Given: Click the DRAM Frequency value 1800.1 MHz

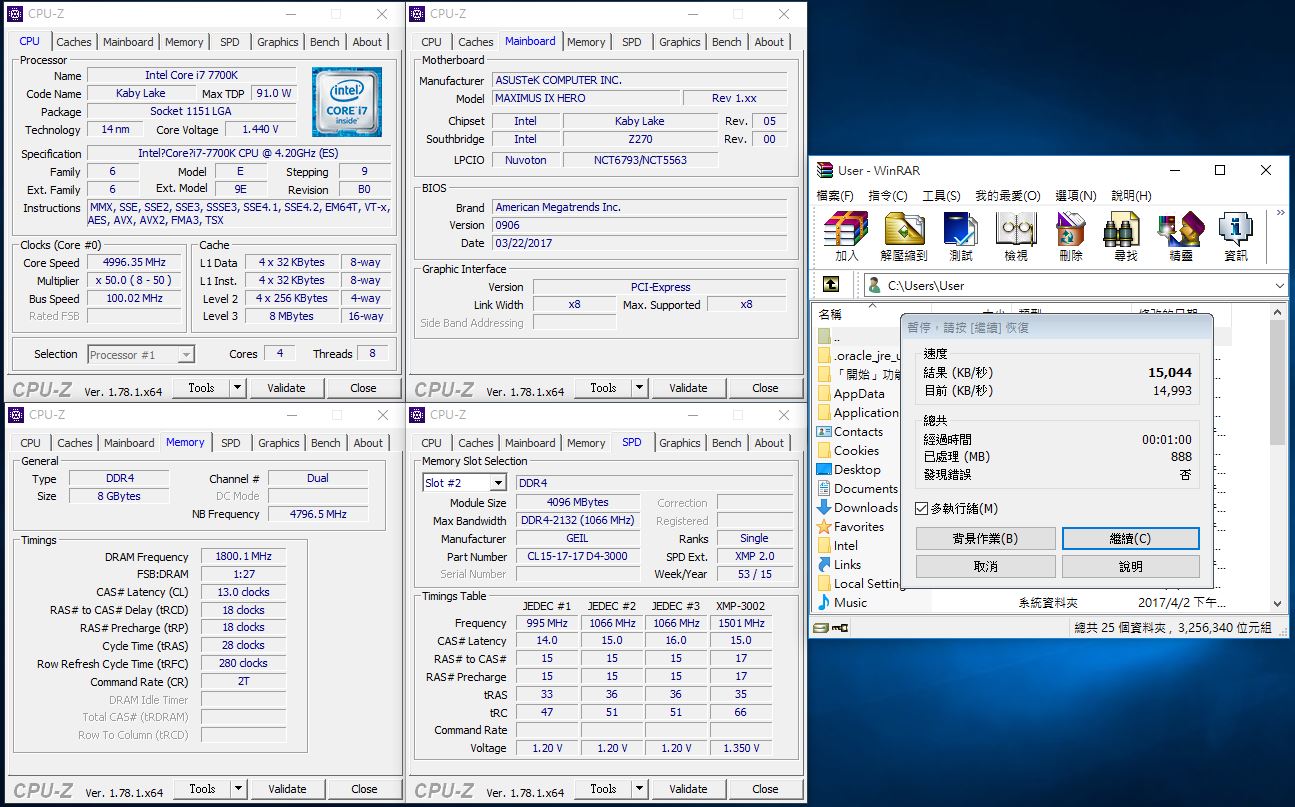Looking at the screenshot, I should pos(243,557).
